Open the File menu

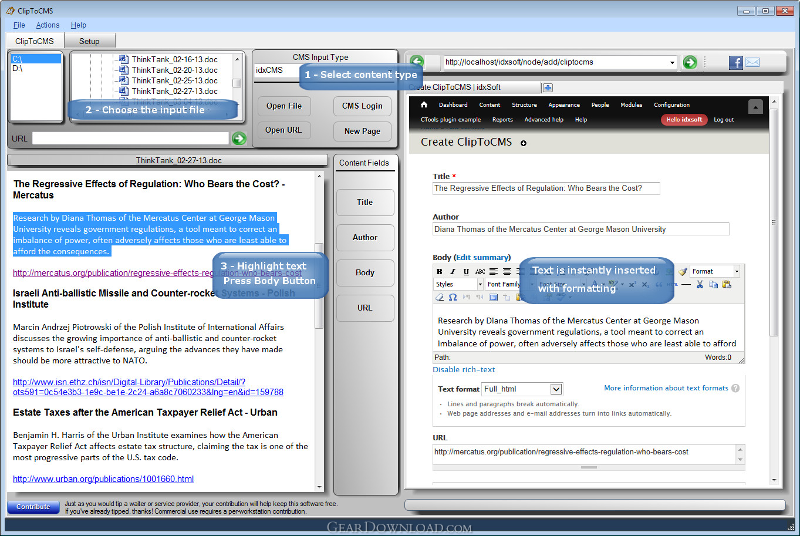click(x=19, y=25)
